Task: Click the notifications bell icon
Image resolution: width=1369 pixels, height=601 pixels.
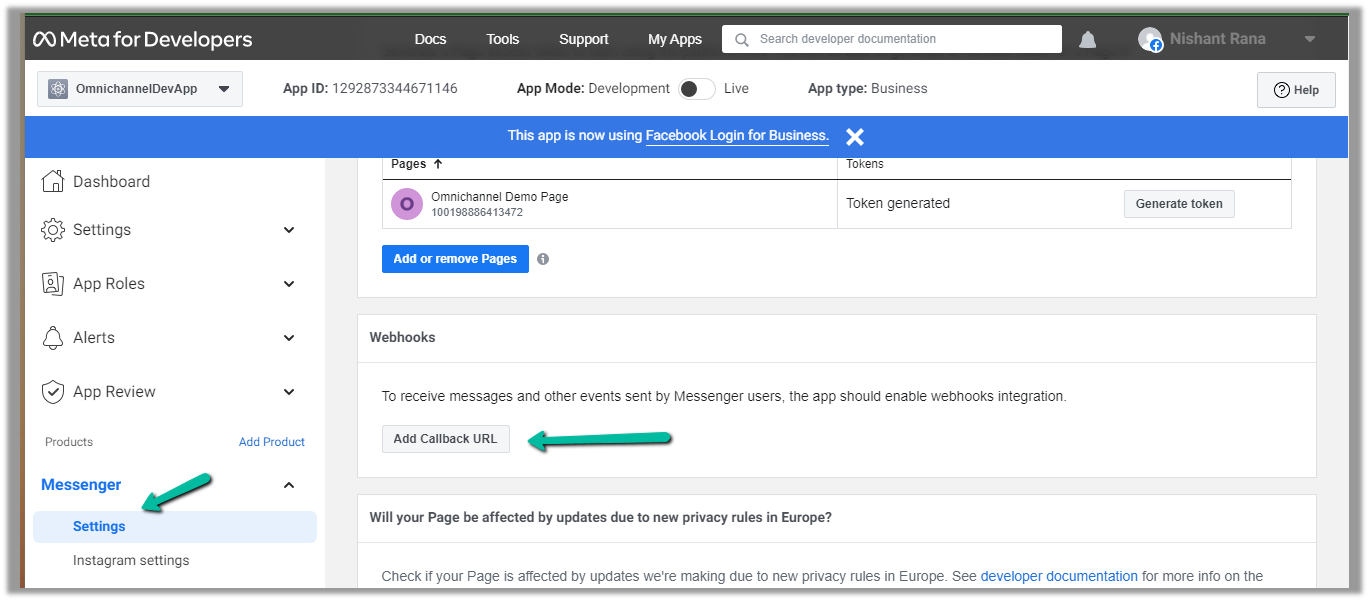Action: (1087, 40)
